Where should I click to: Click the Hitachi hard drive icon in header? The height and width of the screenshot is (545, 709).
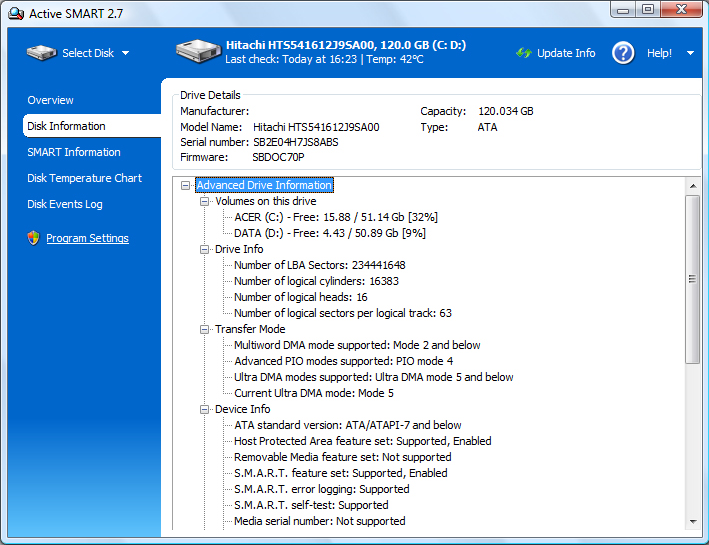198,50
